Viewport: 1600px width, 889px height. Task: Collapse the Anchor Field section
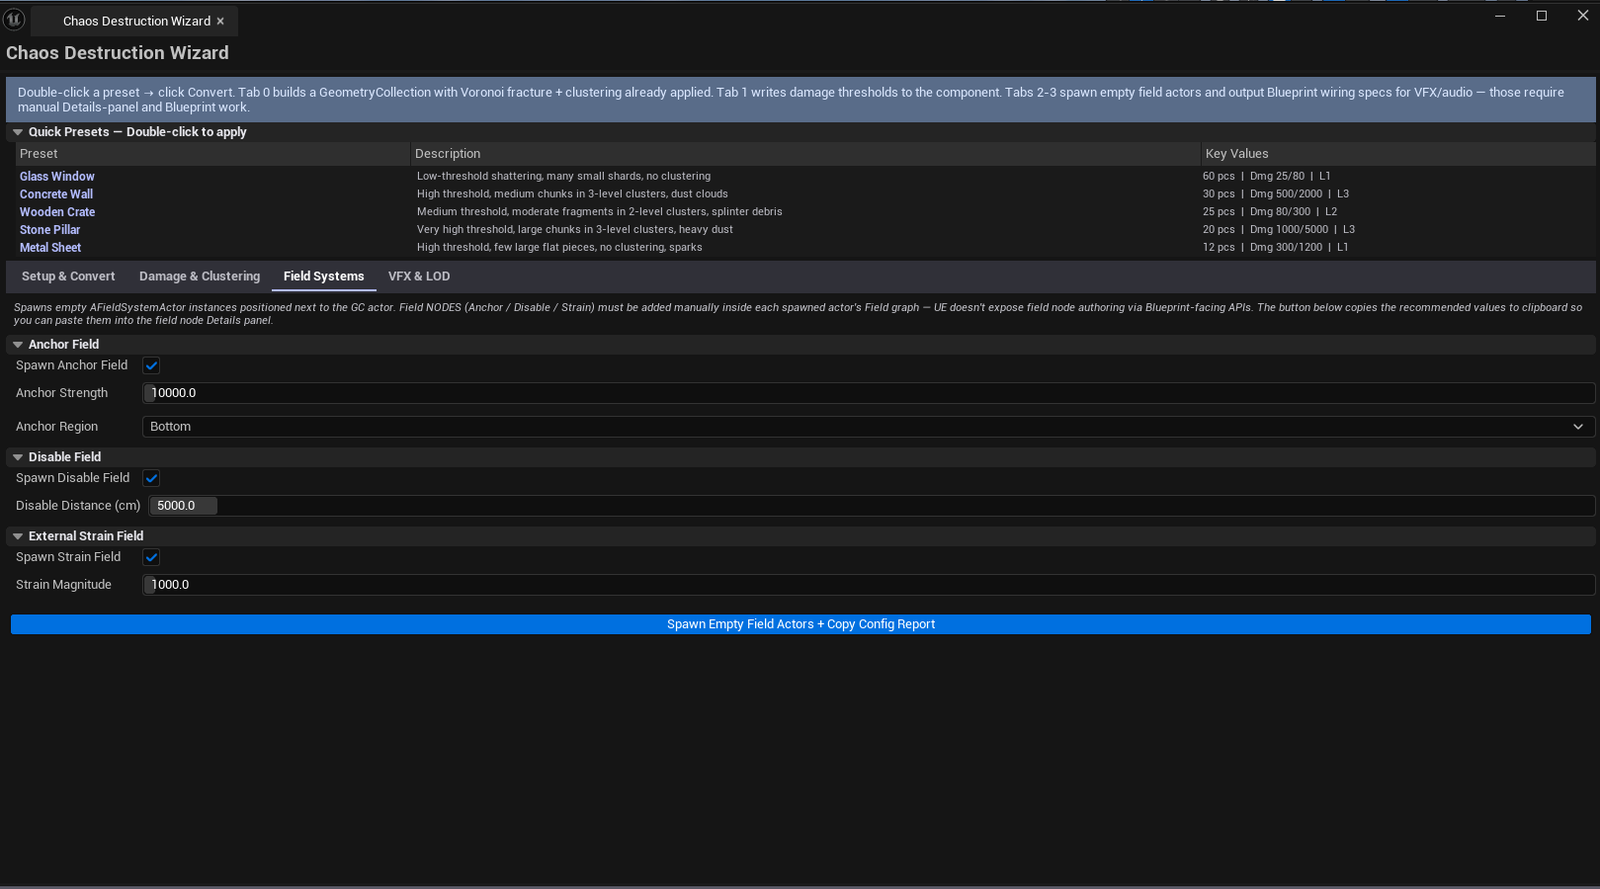point(18,344)
